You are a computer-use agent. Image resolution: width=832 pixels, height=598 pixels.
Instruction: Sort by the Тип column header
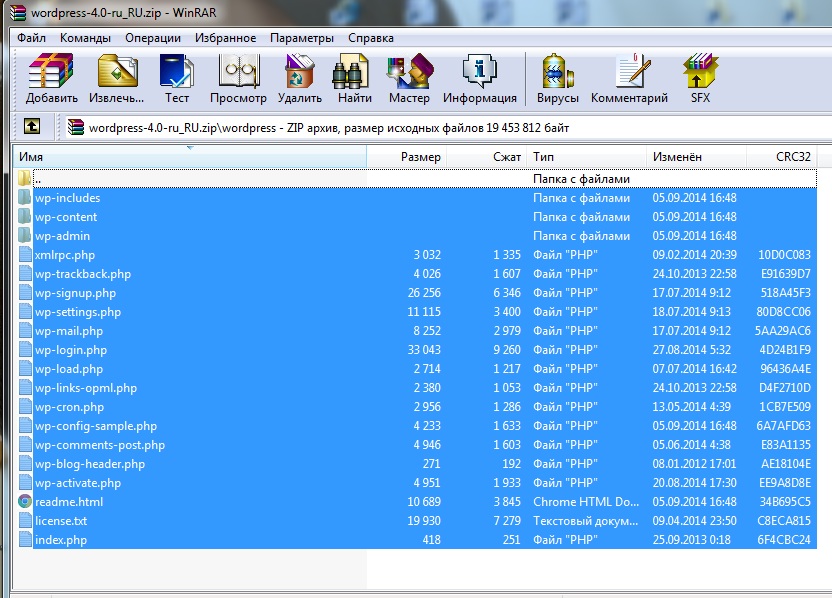[x=586, y=157]
